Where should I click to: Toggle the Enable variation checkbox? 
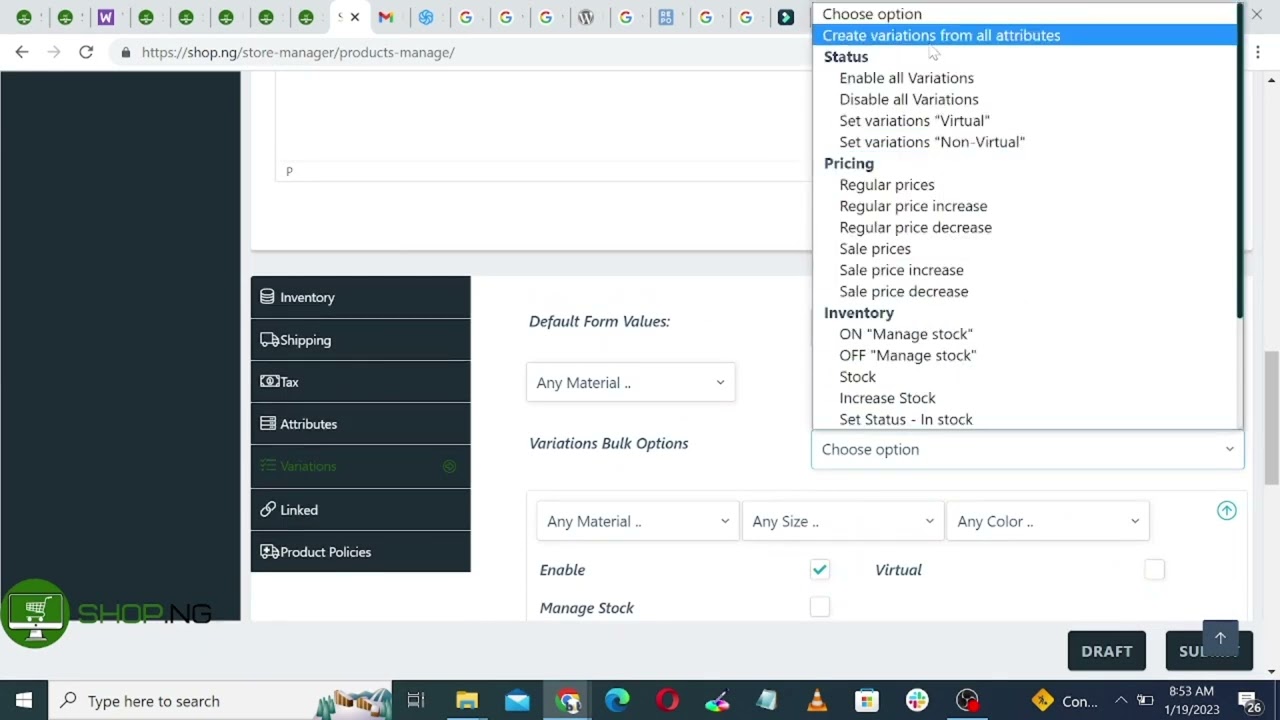point(820,570)
